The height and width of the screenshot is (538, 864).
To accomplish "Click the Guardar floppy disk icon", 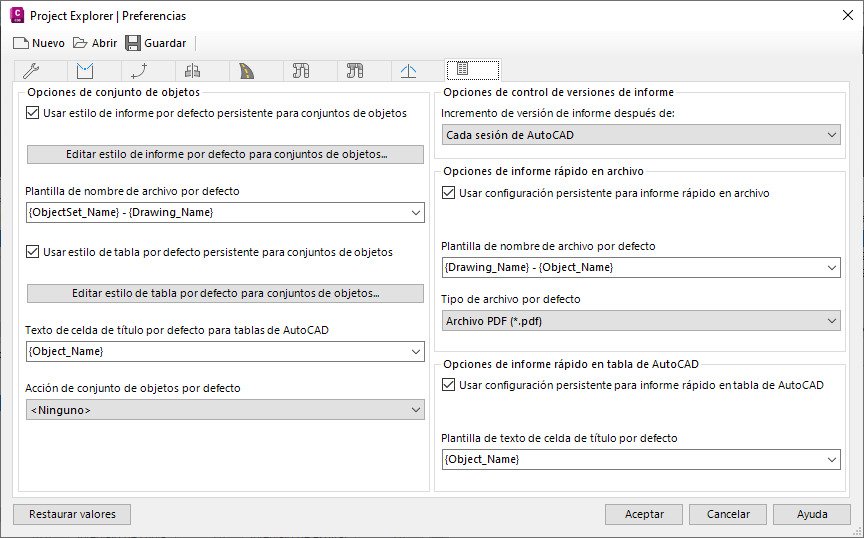I will (x=133, y=43).
